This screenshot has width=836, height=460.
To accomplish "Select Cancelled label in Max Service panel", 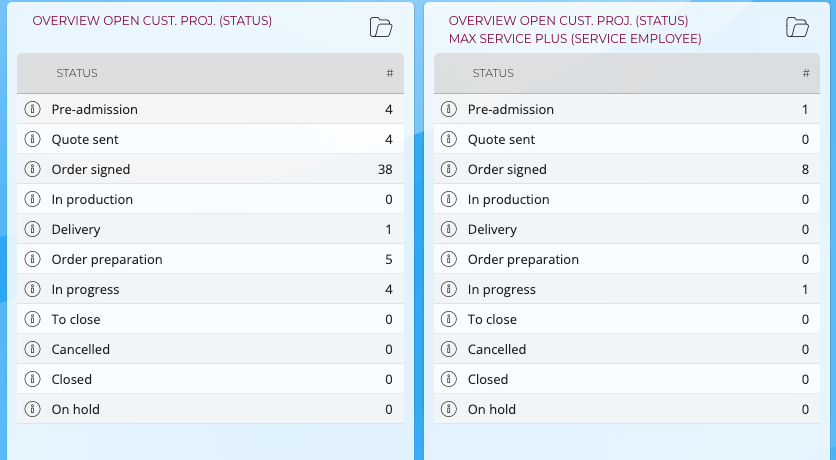I will pyautogui.click(x=497, y=350).
